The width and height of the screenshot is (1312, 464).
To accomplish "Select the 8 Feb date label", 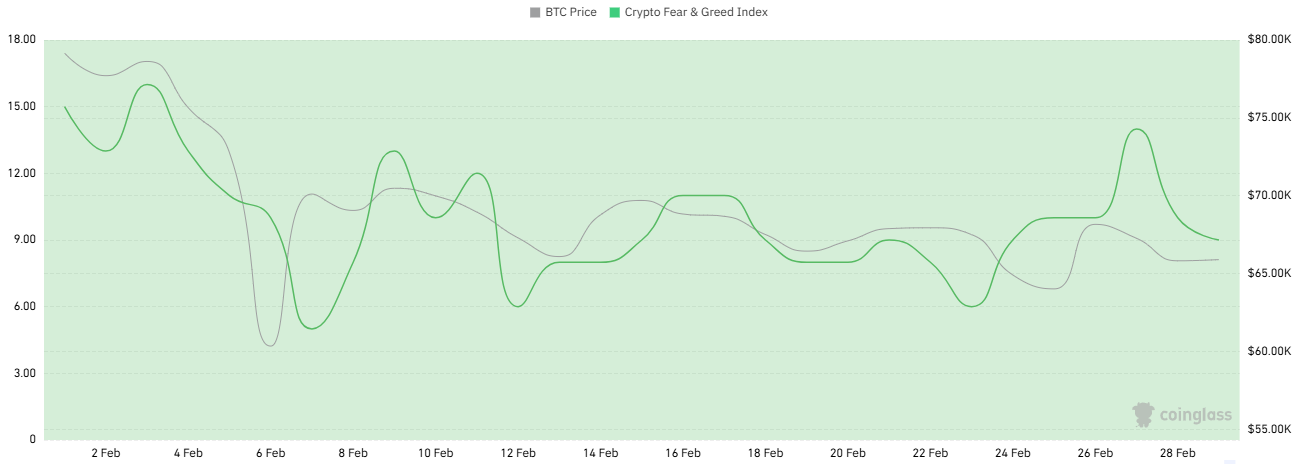I will 353,453.
